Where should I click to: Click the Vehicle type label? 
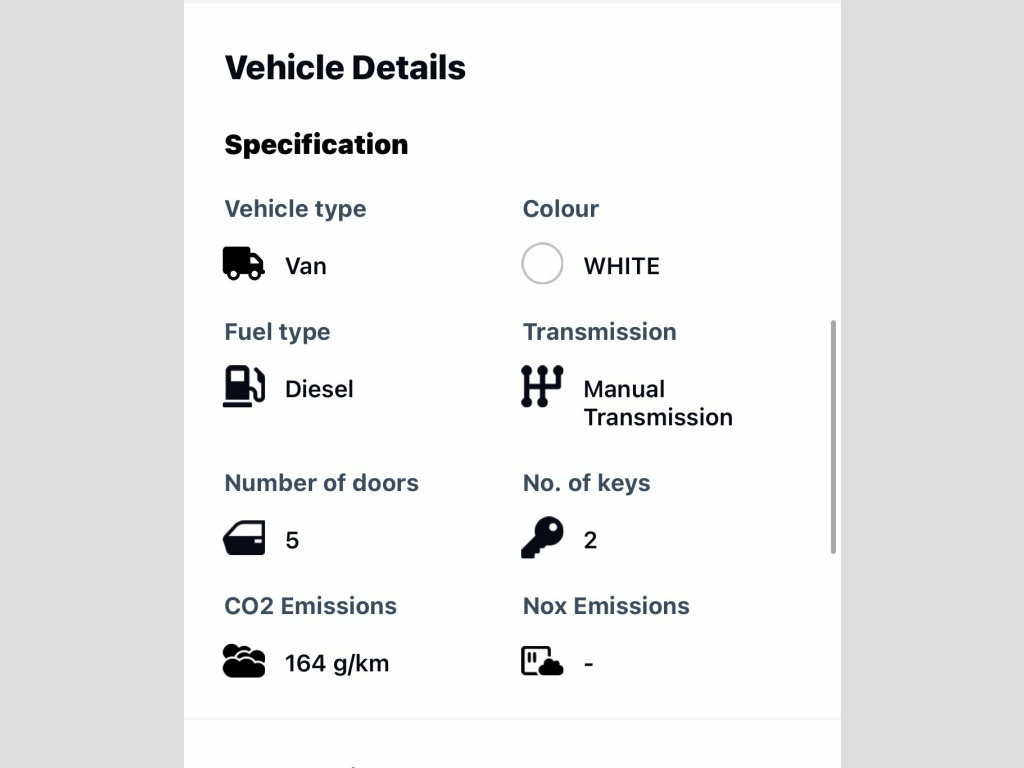click(295, 209)
